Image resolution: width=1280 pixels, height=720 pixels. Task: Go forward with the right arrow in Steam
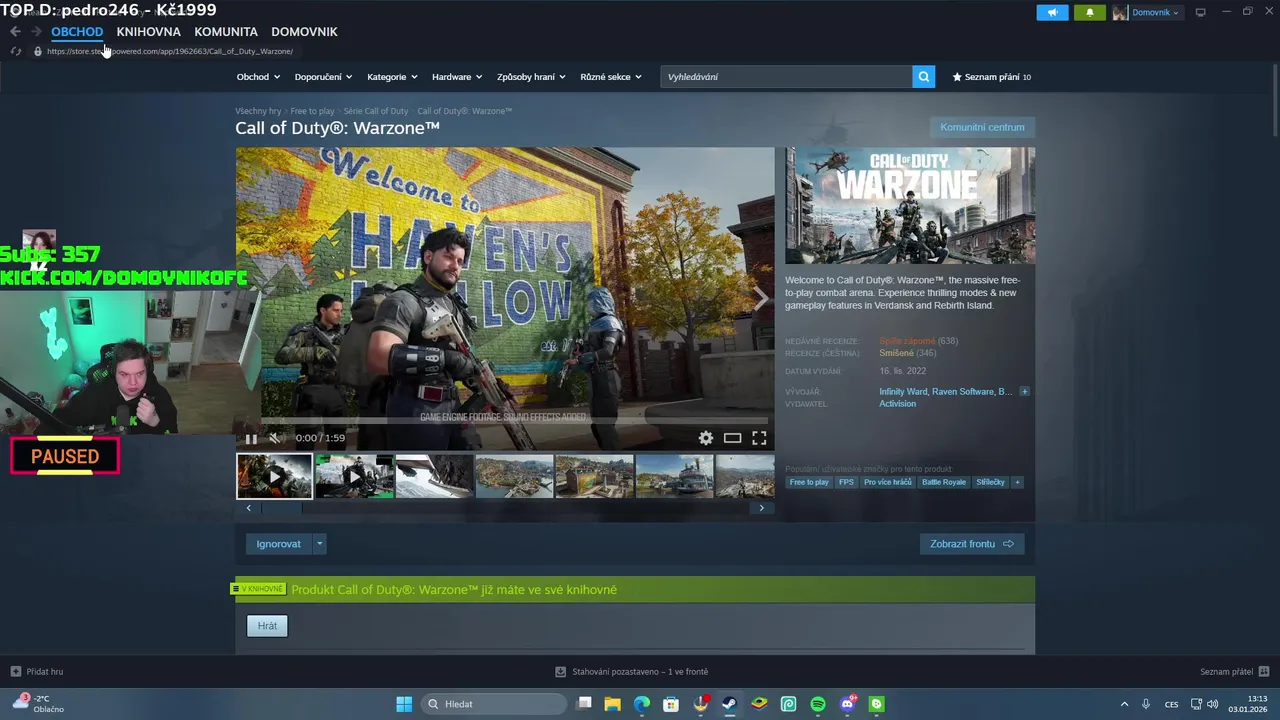pos(36,32)
